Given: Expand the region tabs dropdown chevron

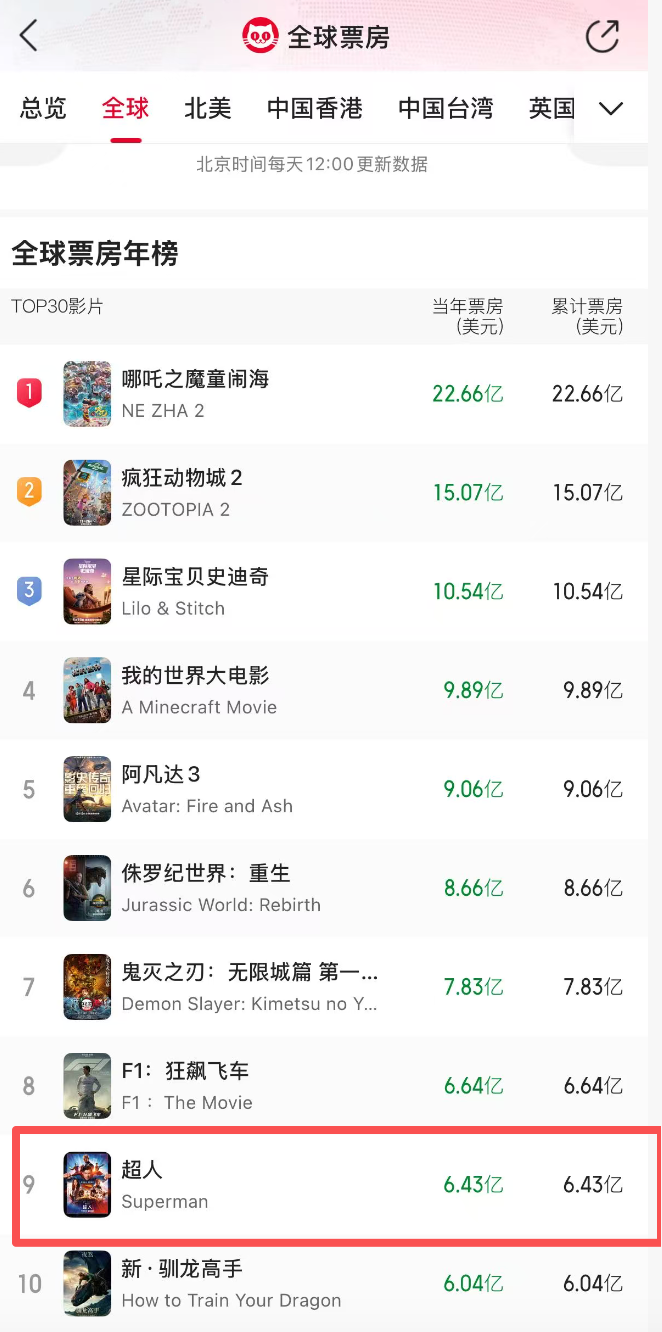Looking at the screenshot, I should (611, 108).
